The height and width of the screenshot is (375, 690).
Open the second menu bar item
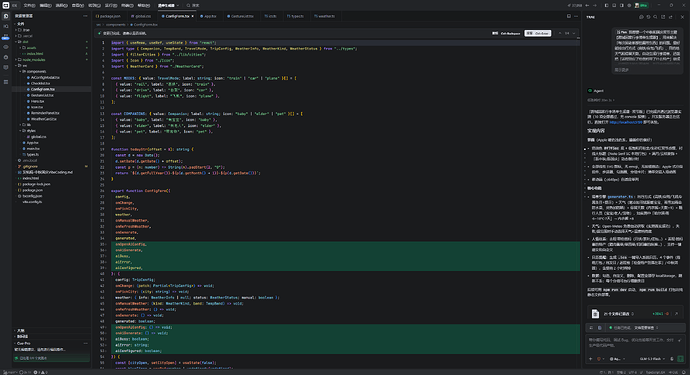45,5
